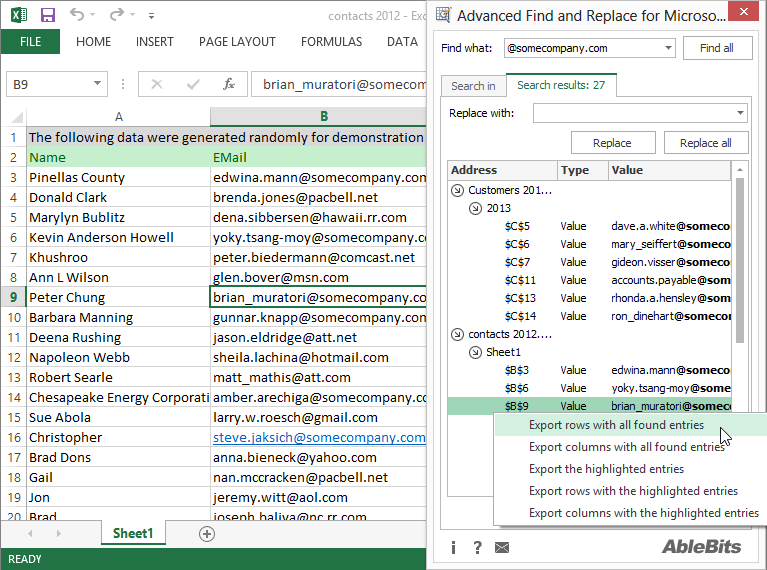
Task: Click the Advanced Find and Replace title icon
Action: click(443, 15)
